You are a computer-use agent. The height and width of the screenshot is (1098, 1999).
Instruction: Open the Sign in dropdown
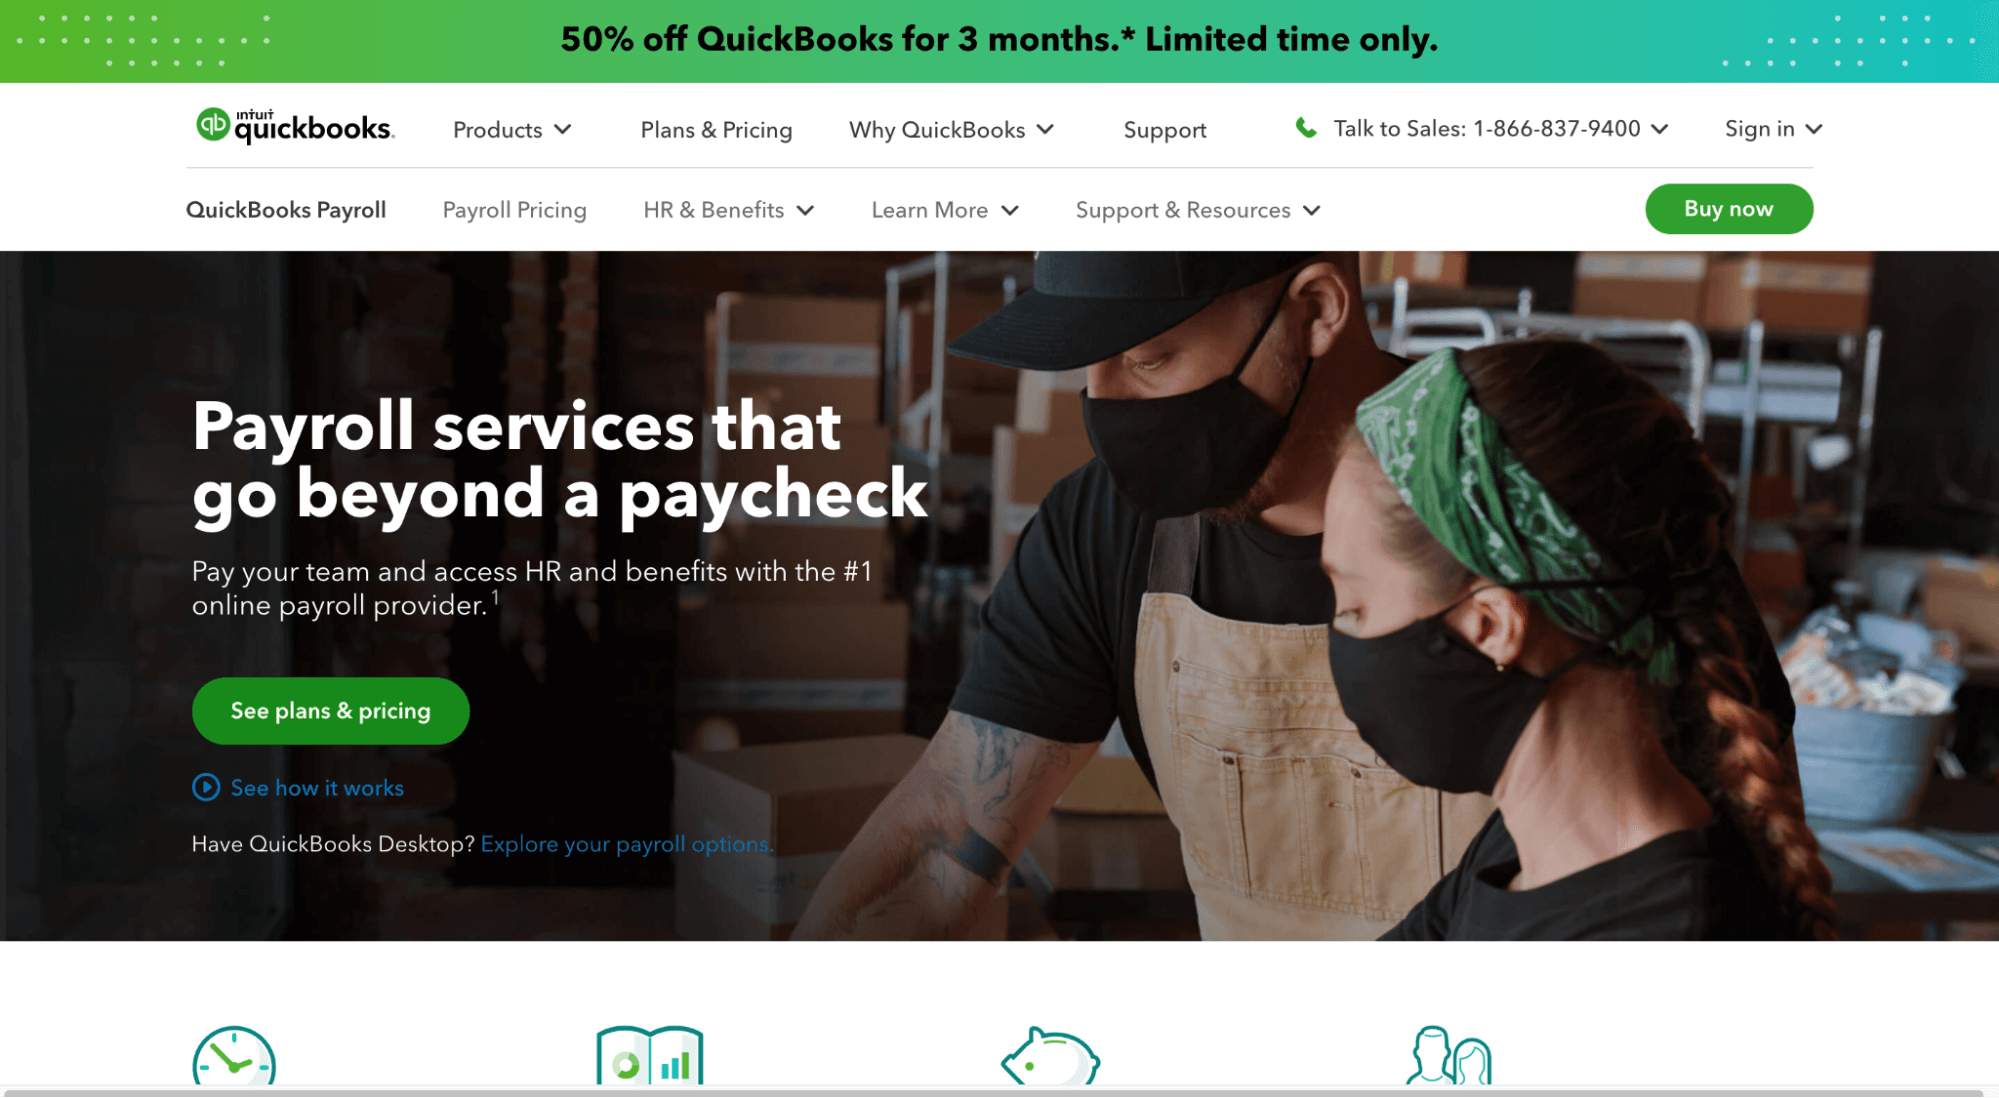click(1773, 129)
